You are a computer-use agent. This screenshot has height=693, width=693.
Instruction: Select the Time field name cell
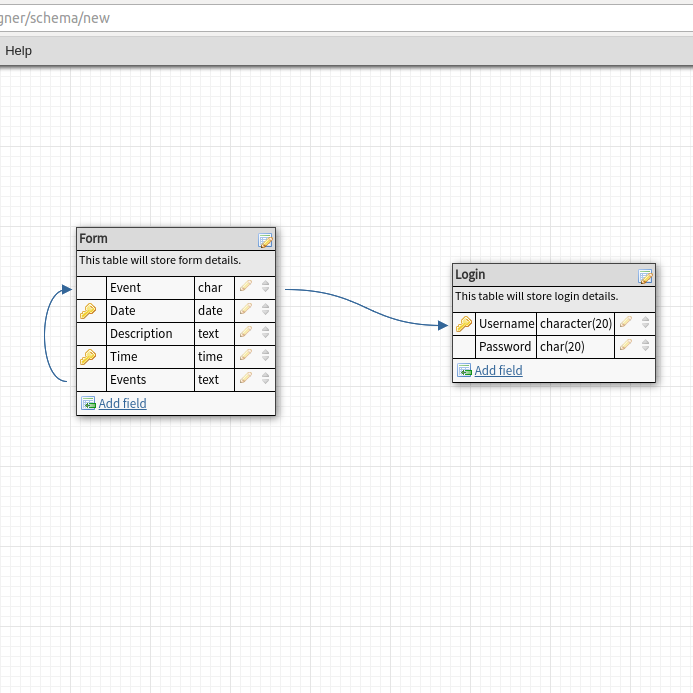pyautogui.click(x=150, y=357)
